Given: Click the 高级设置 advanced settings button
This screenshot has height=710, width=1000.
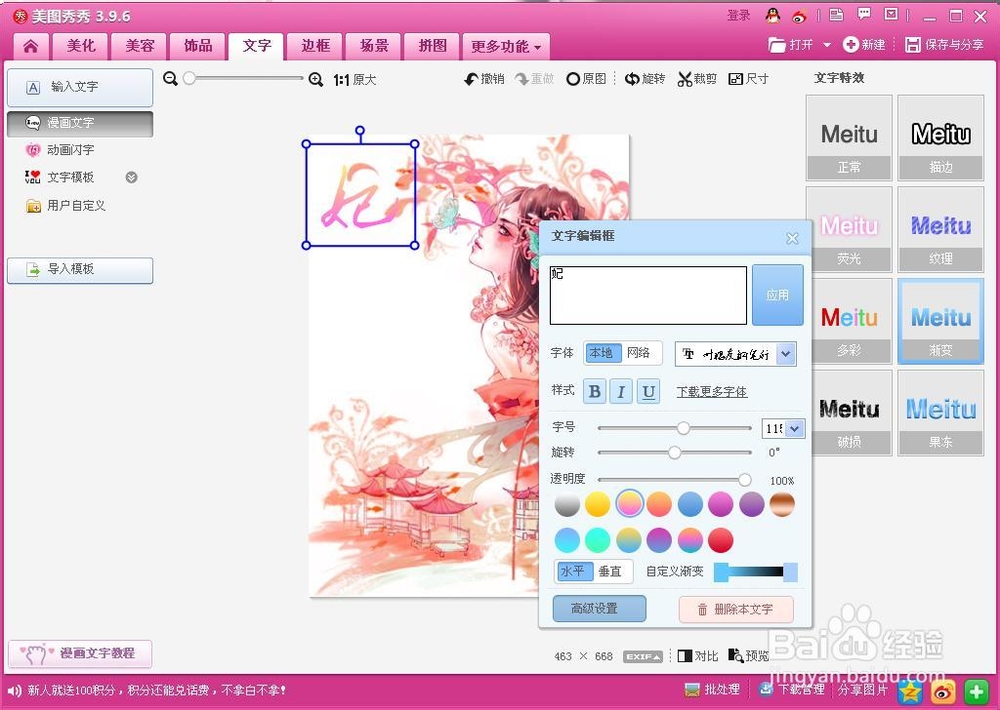Looking at the screenshot, I should (599, 609).
